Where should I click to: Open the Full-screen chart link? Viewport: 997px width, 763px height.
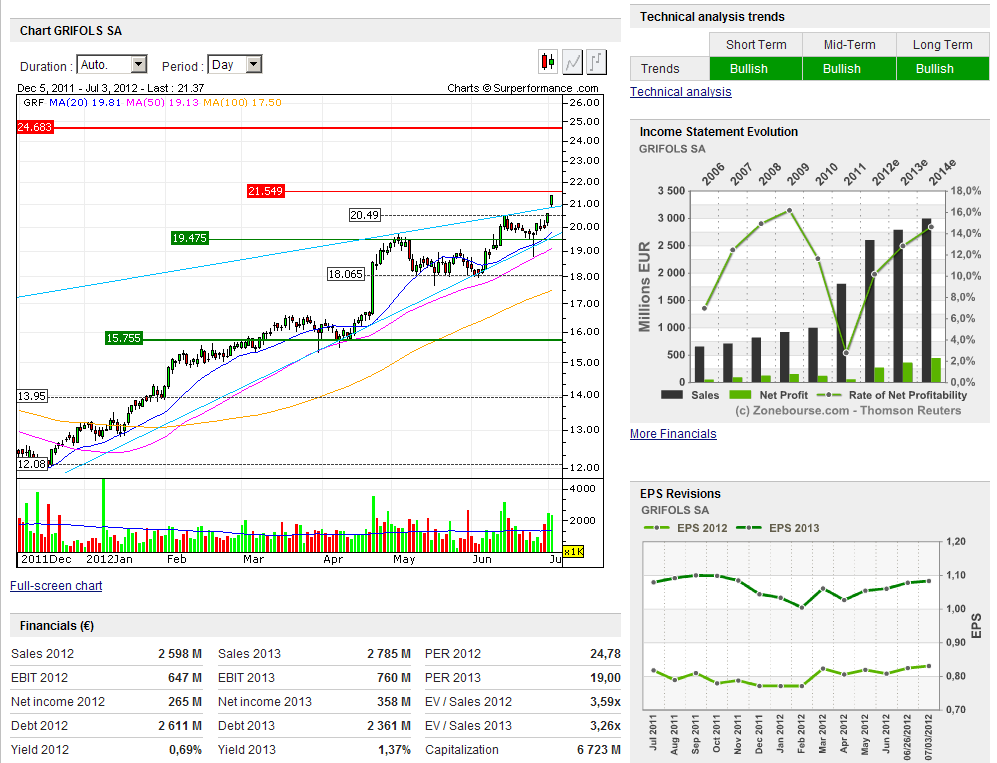pos(56,586)
